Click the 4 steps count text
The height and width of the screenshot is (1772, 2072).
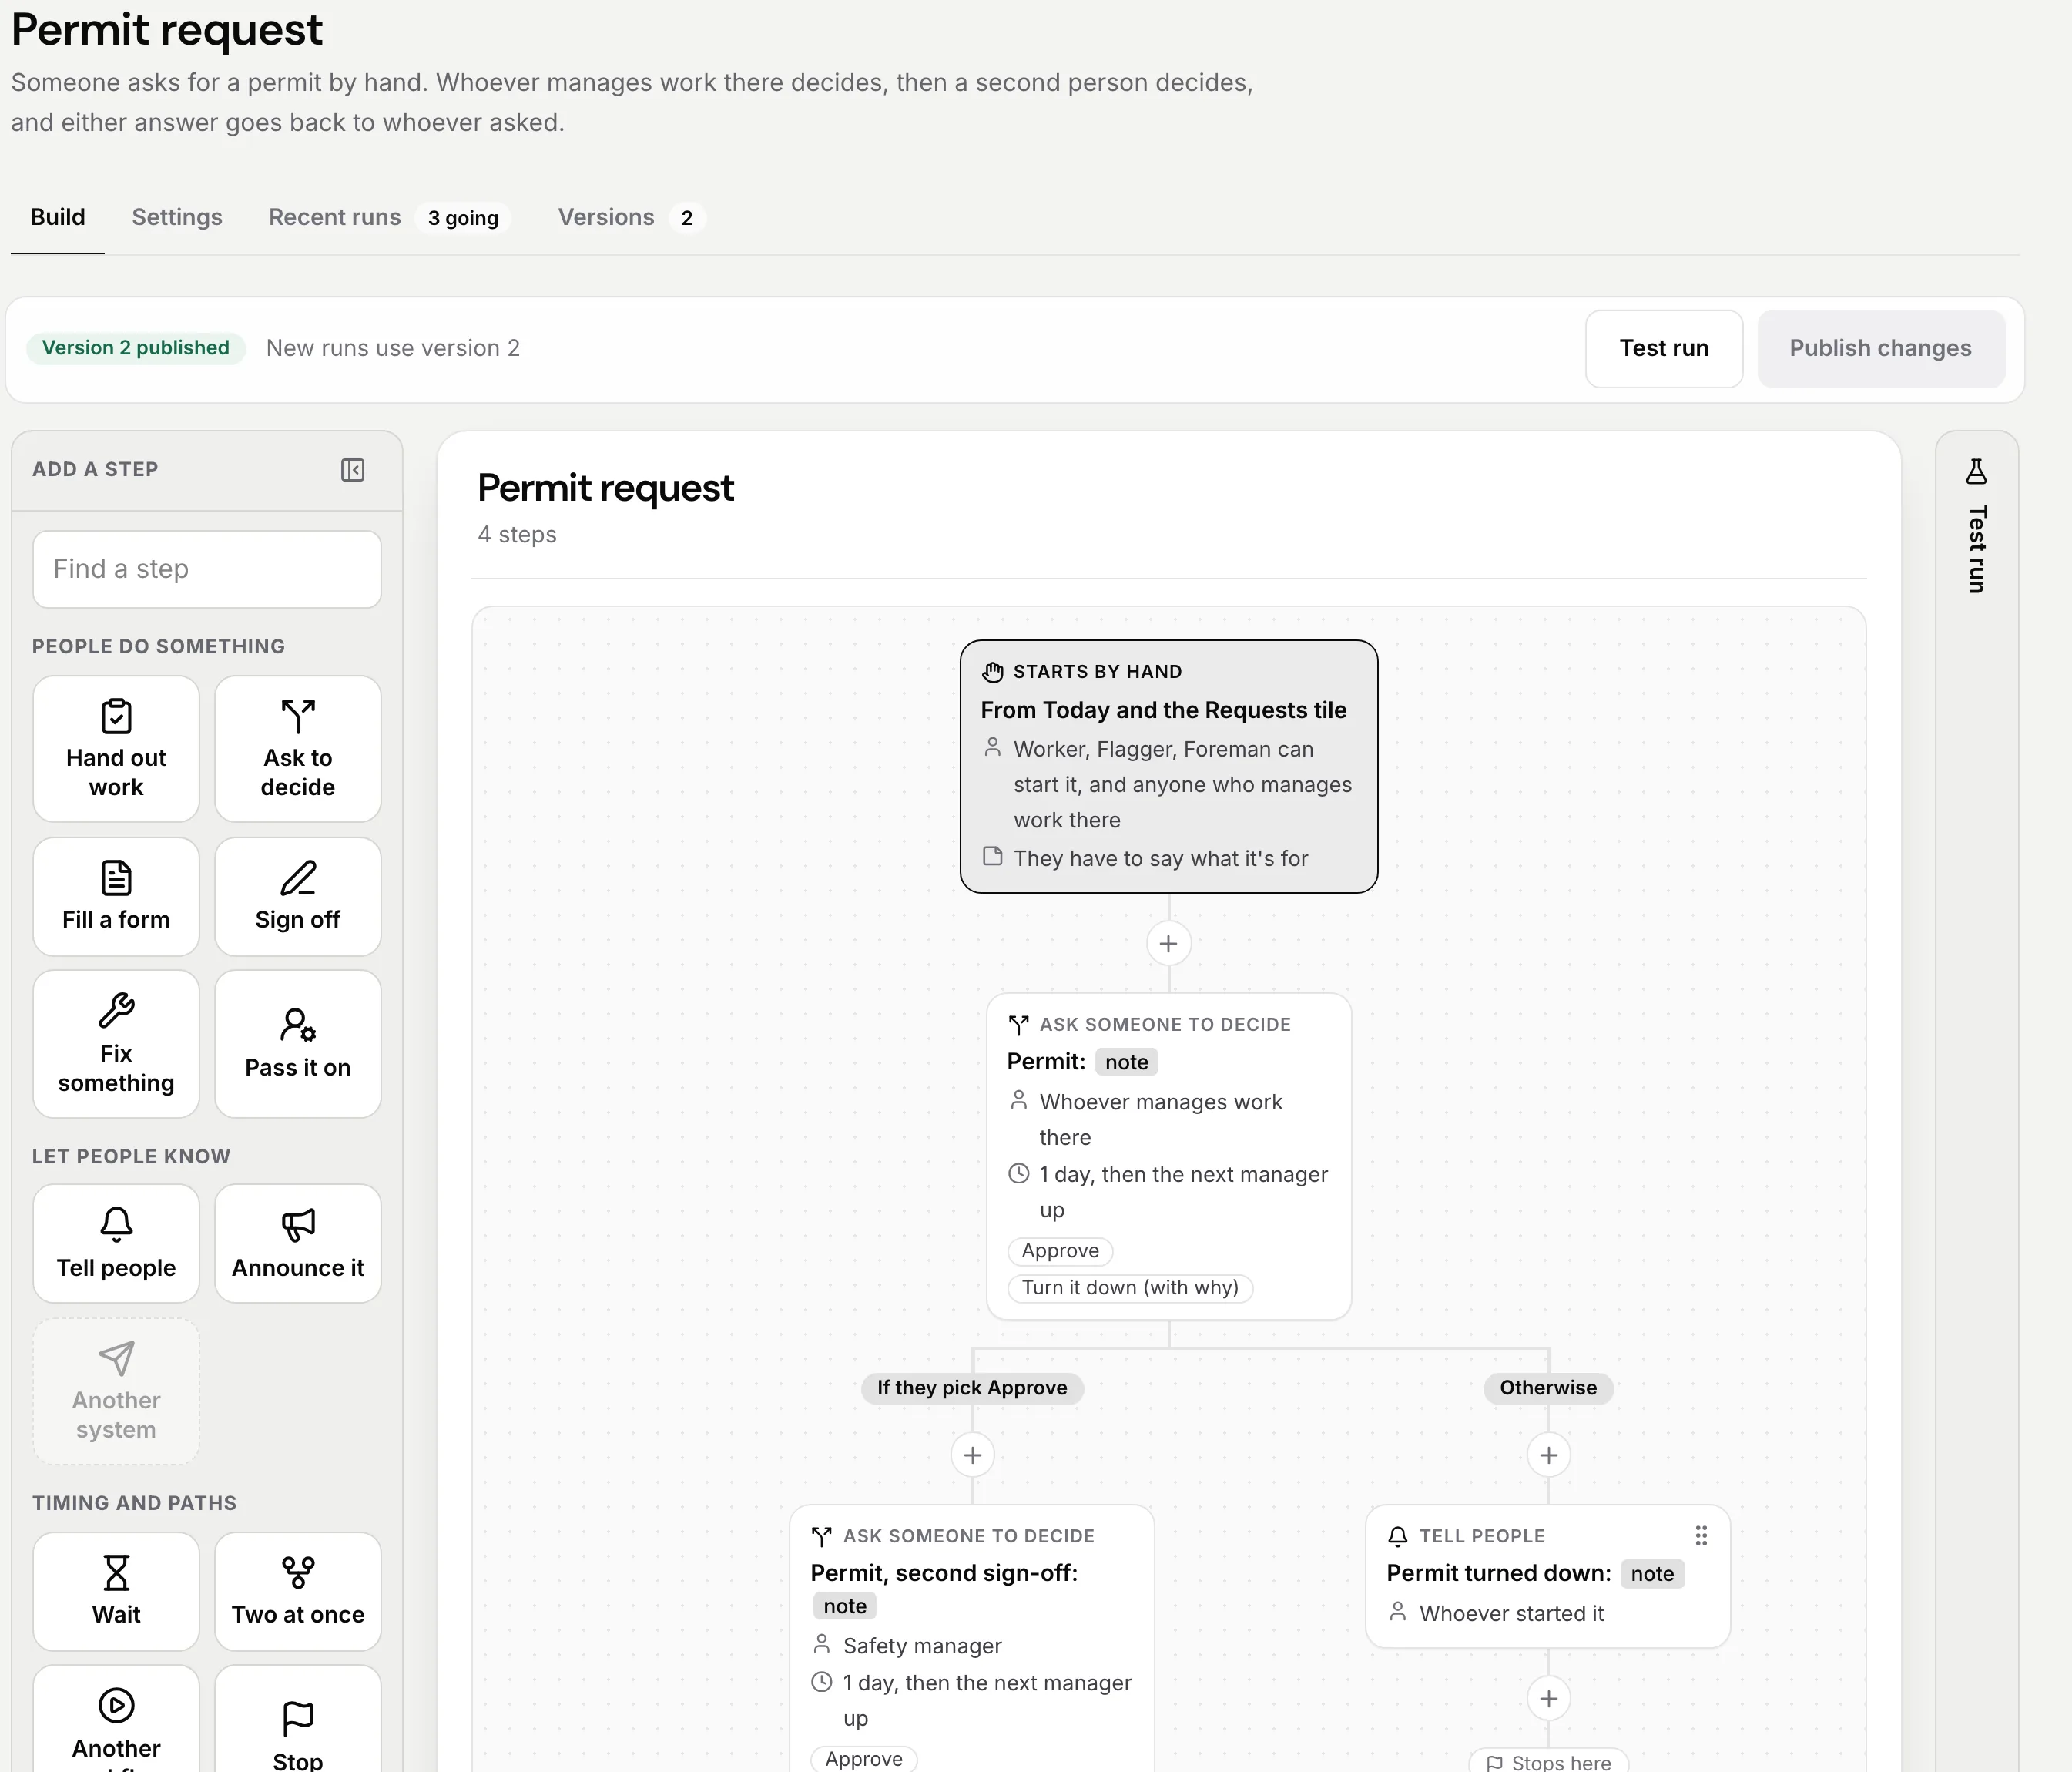click(517, 534)
